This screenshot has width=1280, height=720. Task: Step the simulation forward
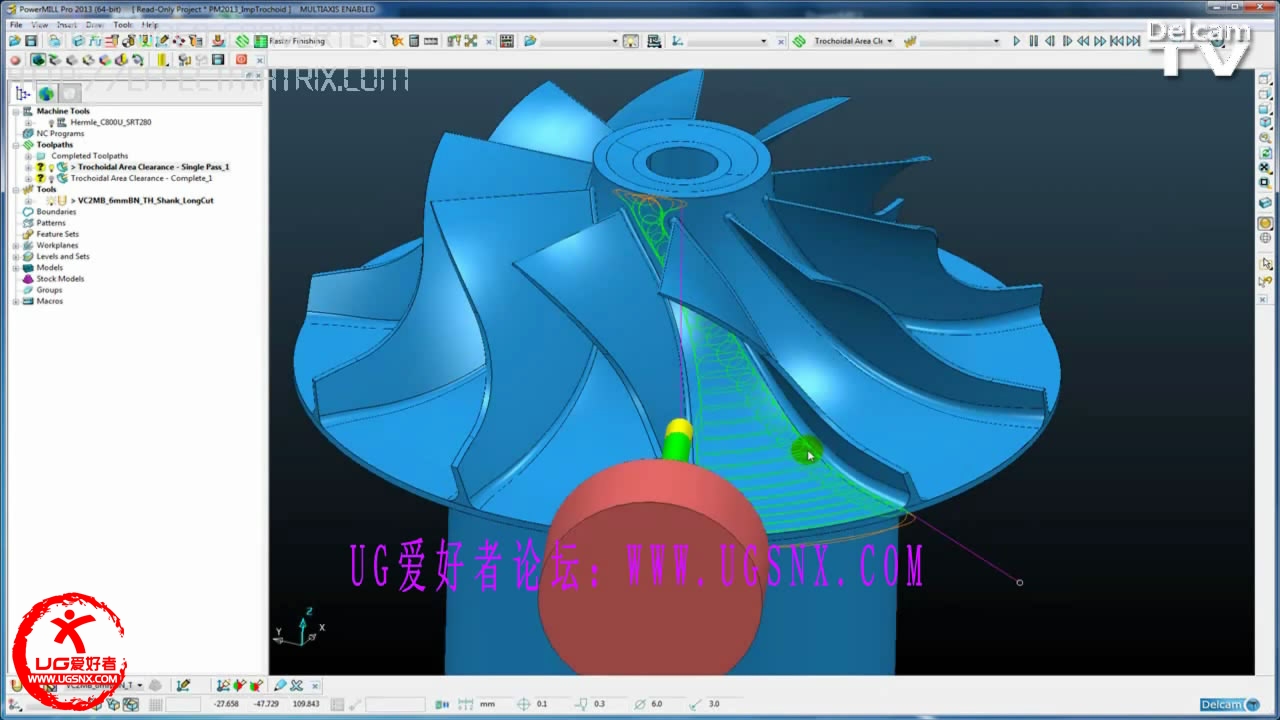point(1067,41)
